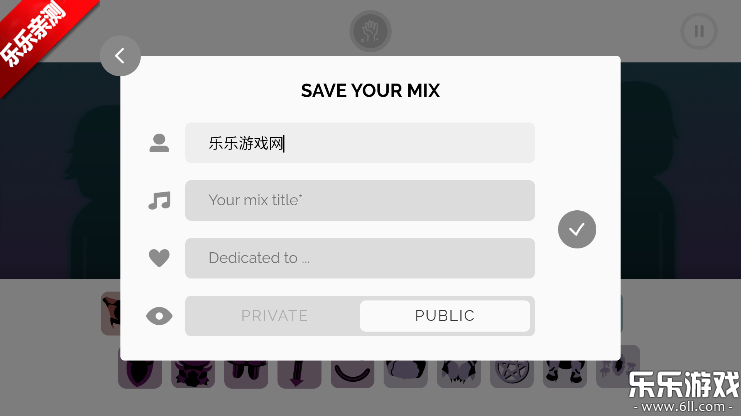This screenshot has height=416, width=741.
Task: Set mix visibility to PRIVATE
Action: pos(274,316)
